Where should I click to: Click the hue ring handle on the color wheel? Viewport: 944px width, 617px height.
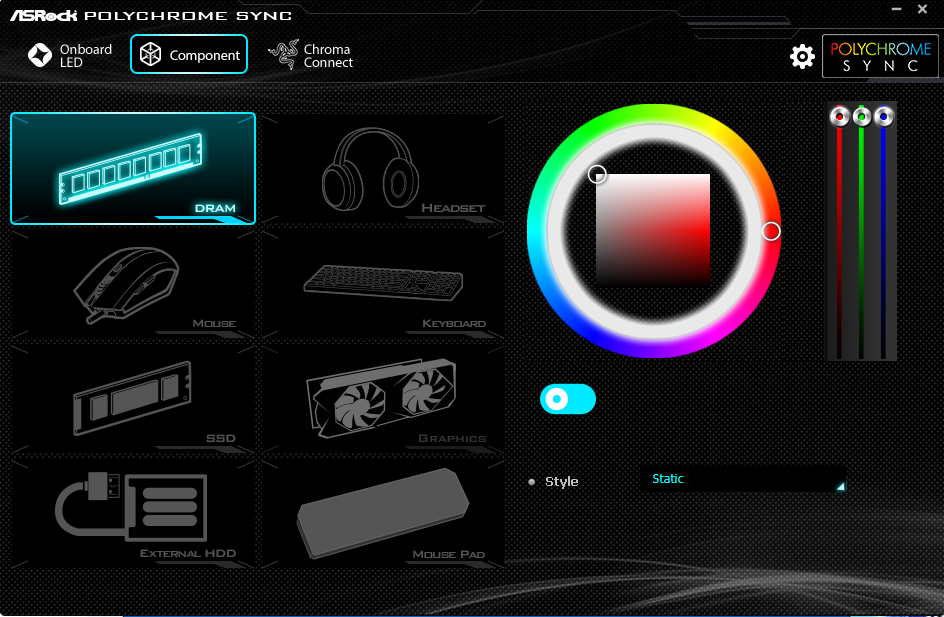(x=771, y=231)
